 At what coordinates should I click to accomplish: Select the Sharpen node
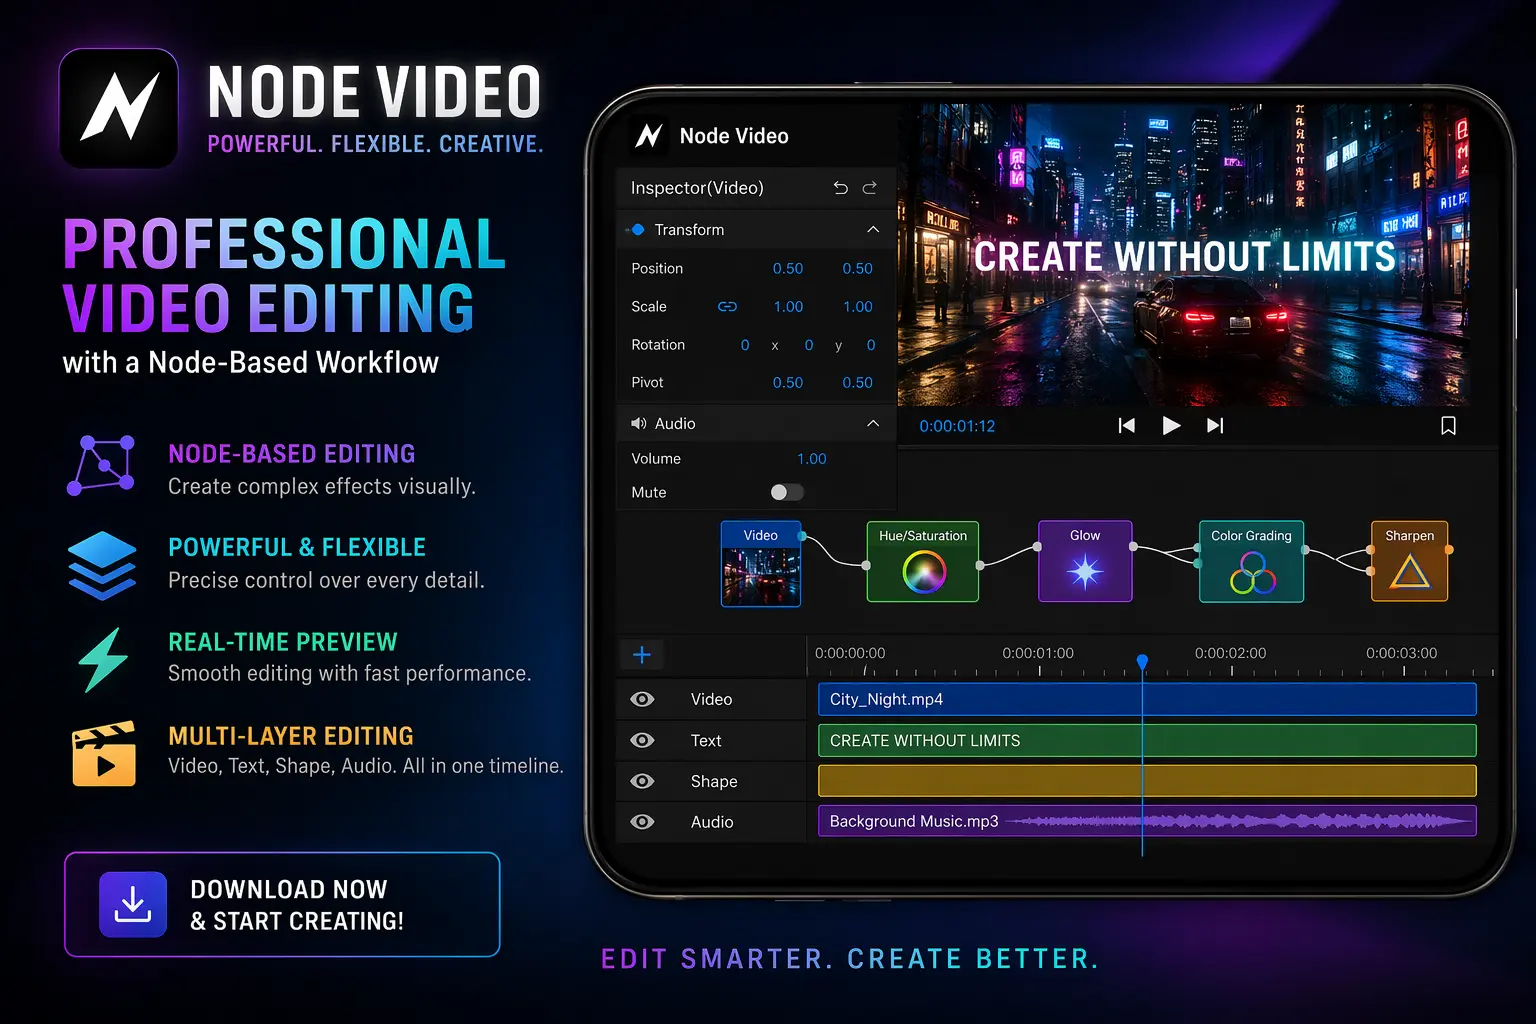pos(1409,561)
